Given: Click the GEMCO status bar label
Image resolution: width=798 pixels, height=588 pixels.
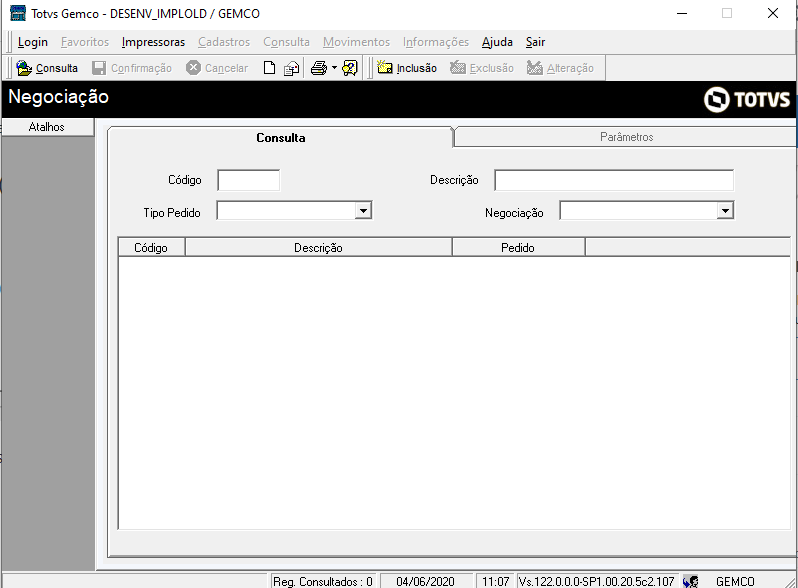Looking at the screenshot, I should [x=735, y=581].
